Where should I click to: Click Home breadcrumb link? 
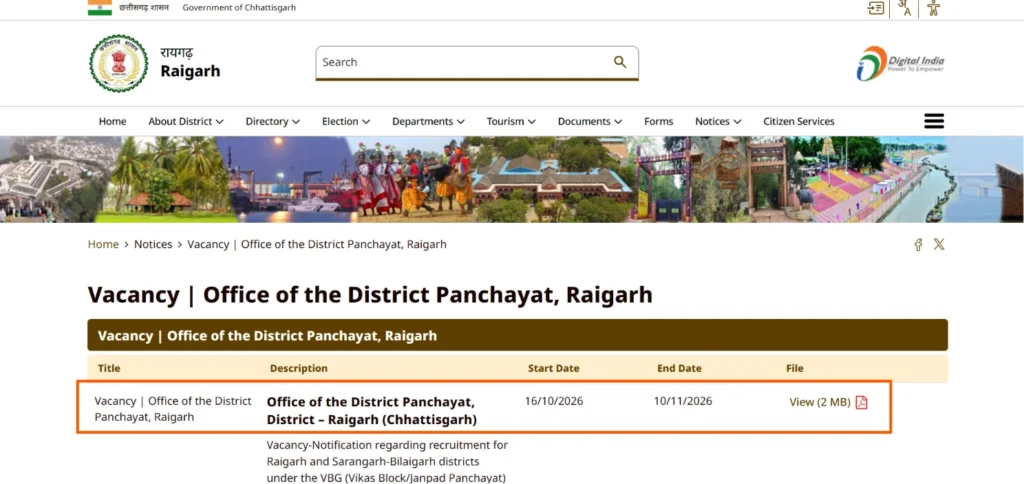[103, 244]
